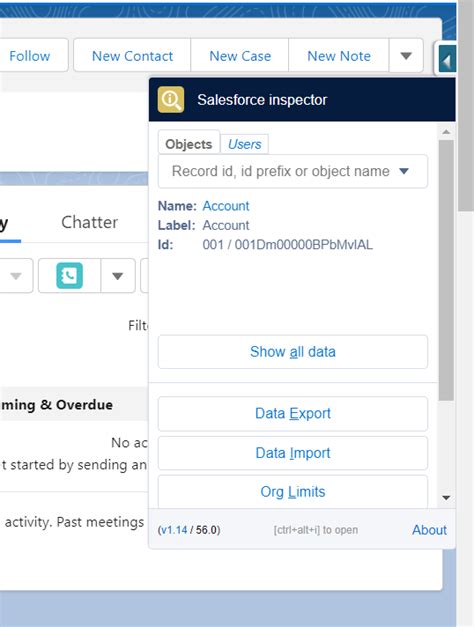Open the more actions dropdown beside New Note
The image size is (474, 627).
[406, 56]
